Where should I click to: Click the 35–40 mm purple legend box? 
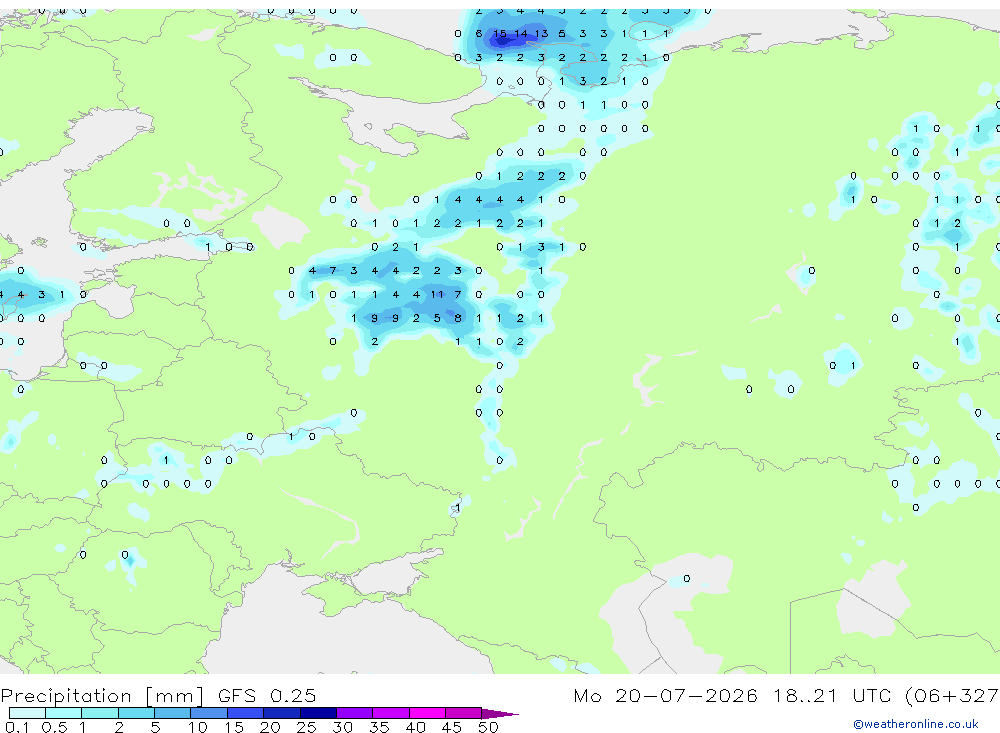[x=391, y=713]
